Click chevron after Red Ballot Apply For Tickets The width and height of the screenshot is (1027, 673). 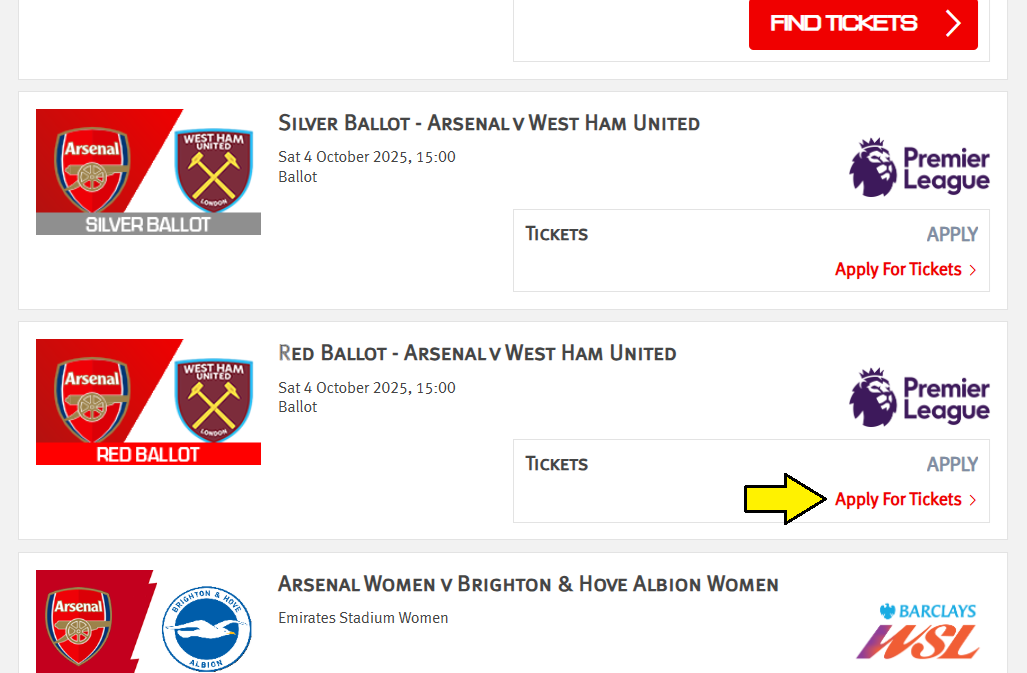tap(973, 500)
